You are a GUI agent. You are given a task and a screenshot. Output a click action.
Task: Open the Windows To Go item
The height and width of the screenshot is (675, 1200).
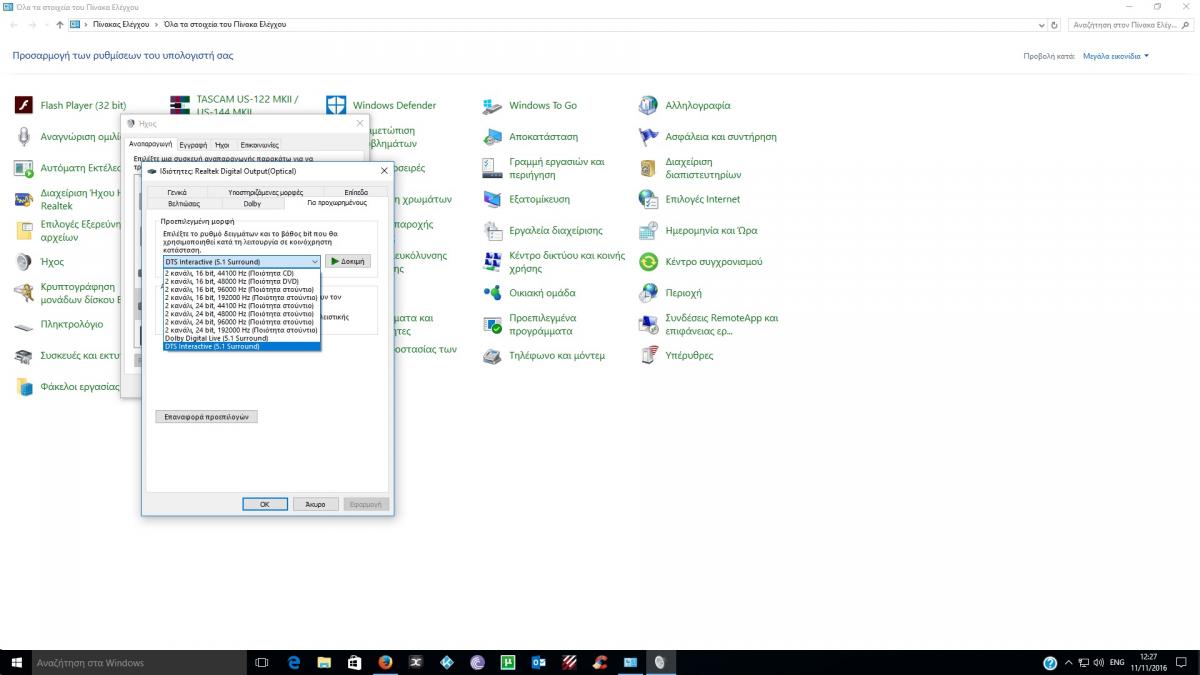530,105
